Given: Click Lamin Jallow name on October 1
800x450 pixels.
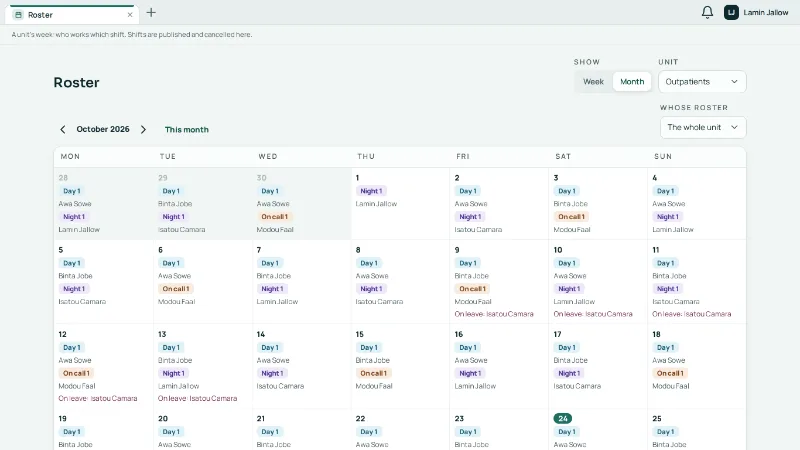Looking at the screenshot, I should (x=376, y=204).
